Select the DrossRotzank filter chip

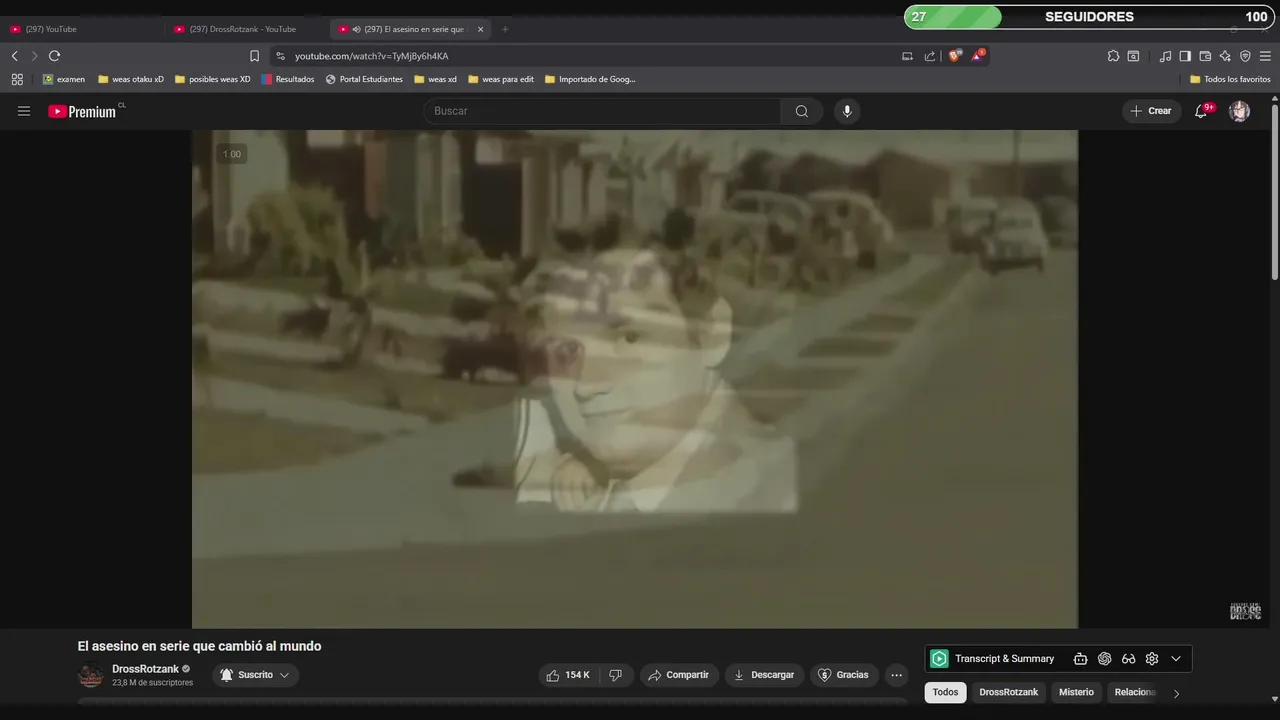tap(1008, 692)
